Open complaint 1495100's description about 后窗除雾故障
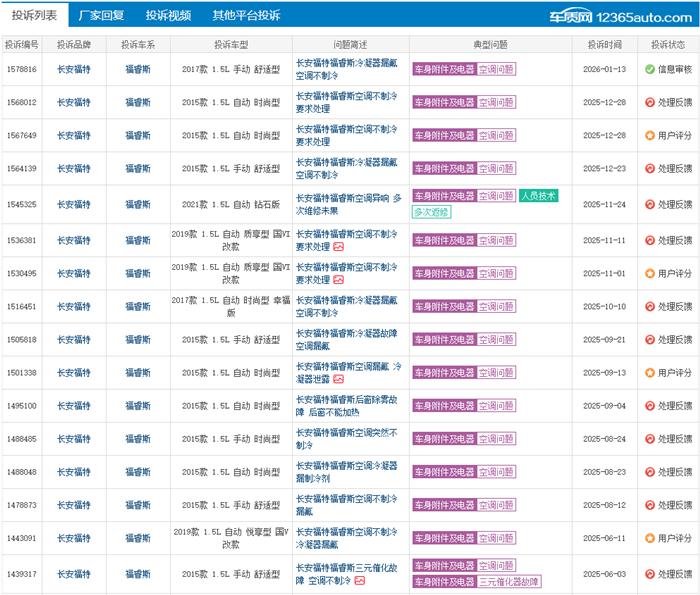Image resolution: width=700 pixels, height=595 pixels. coord(346,406)
